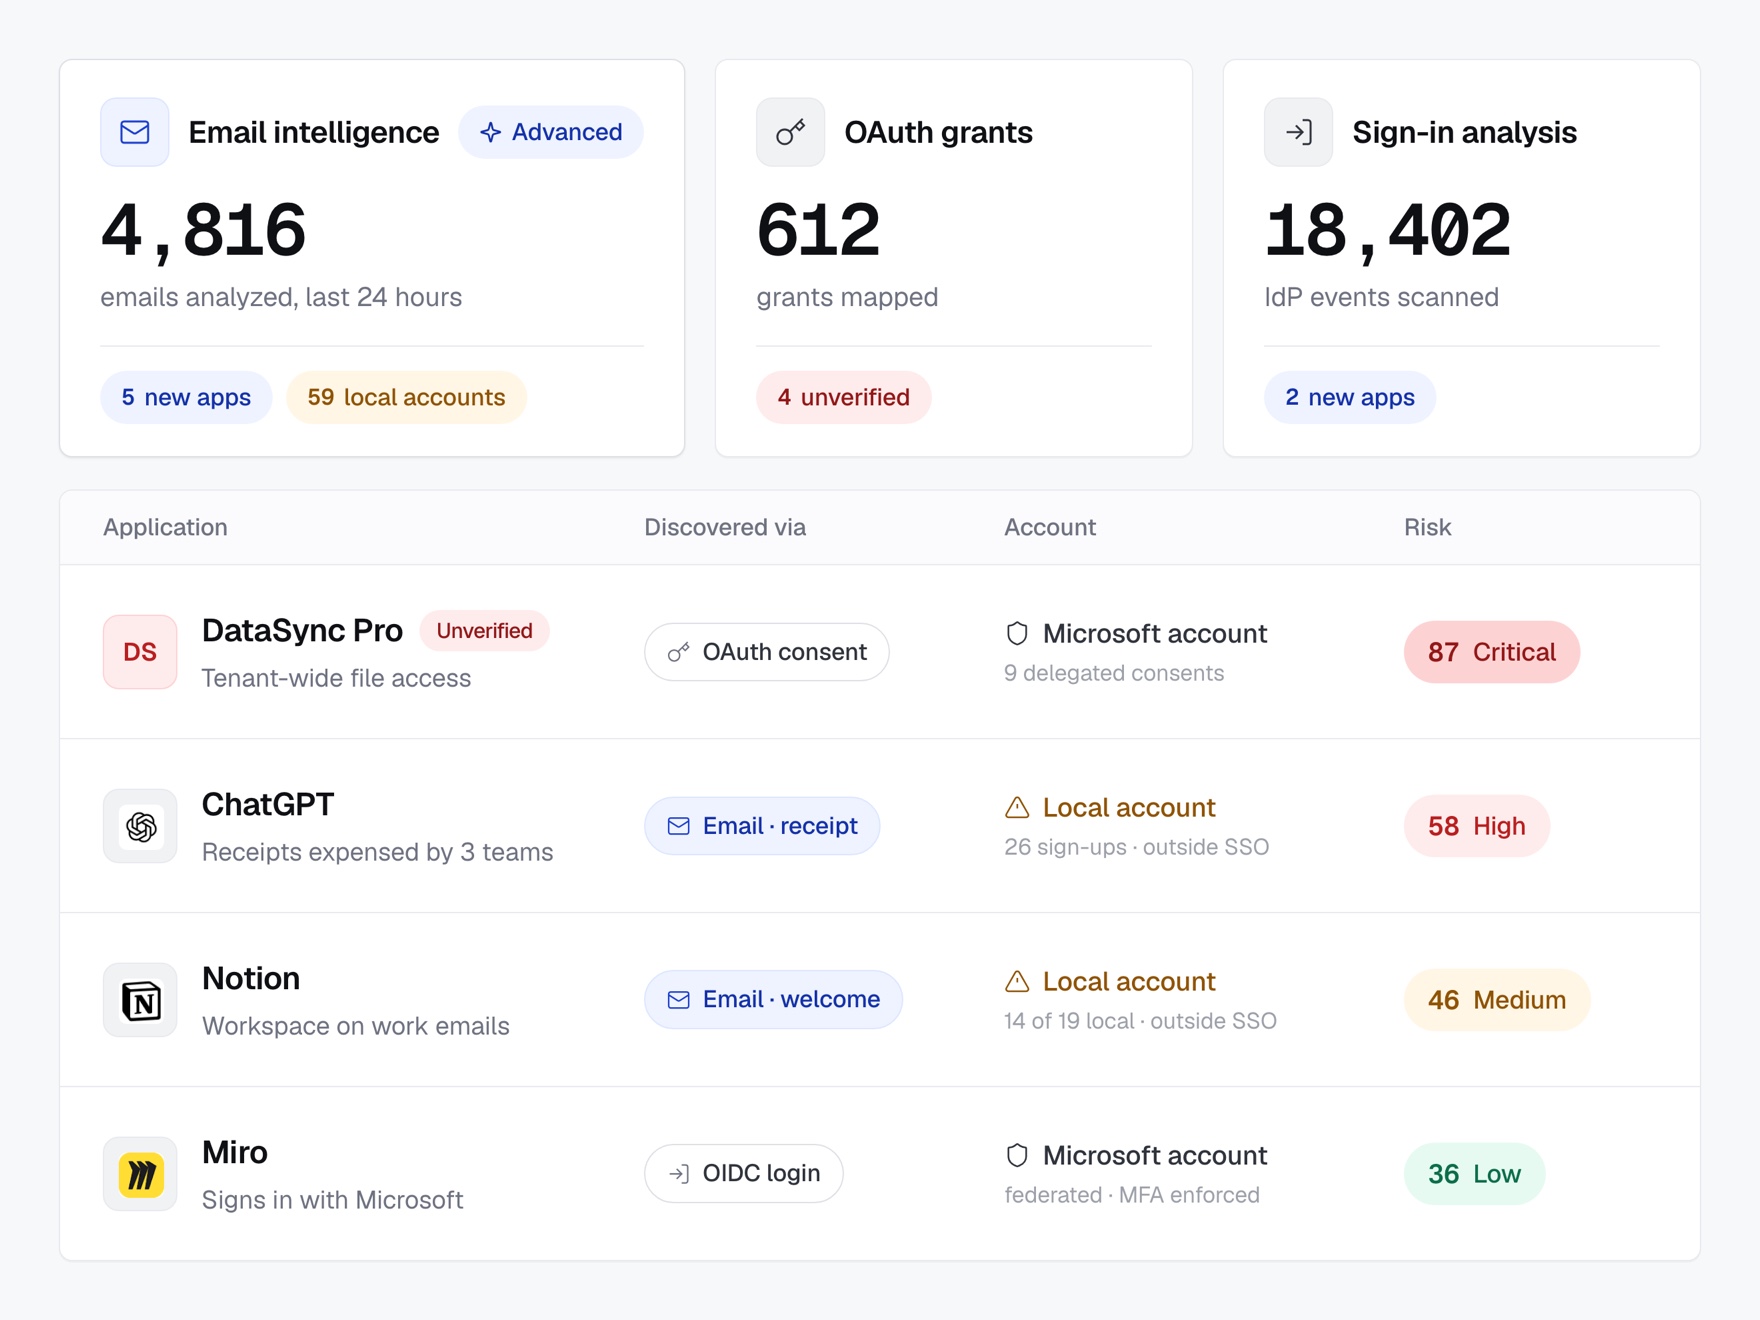The width and height of the screenshot is (1760, 1320).
Task: Click the shield icon in DataSync Pro's account cell
Action: click(x=1017, y=633)
